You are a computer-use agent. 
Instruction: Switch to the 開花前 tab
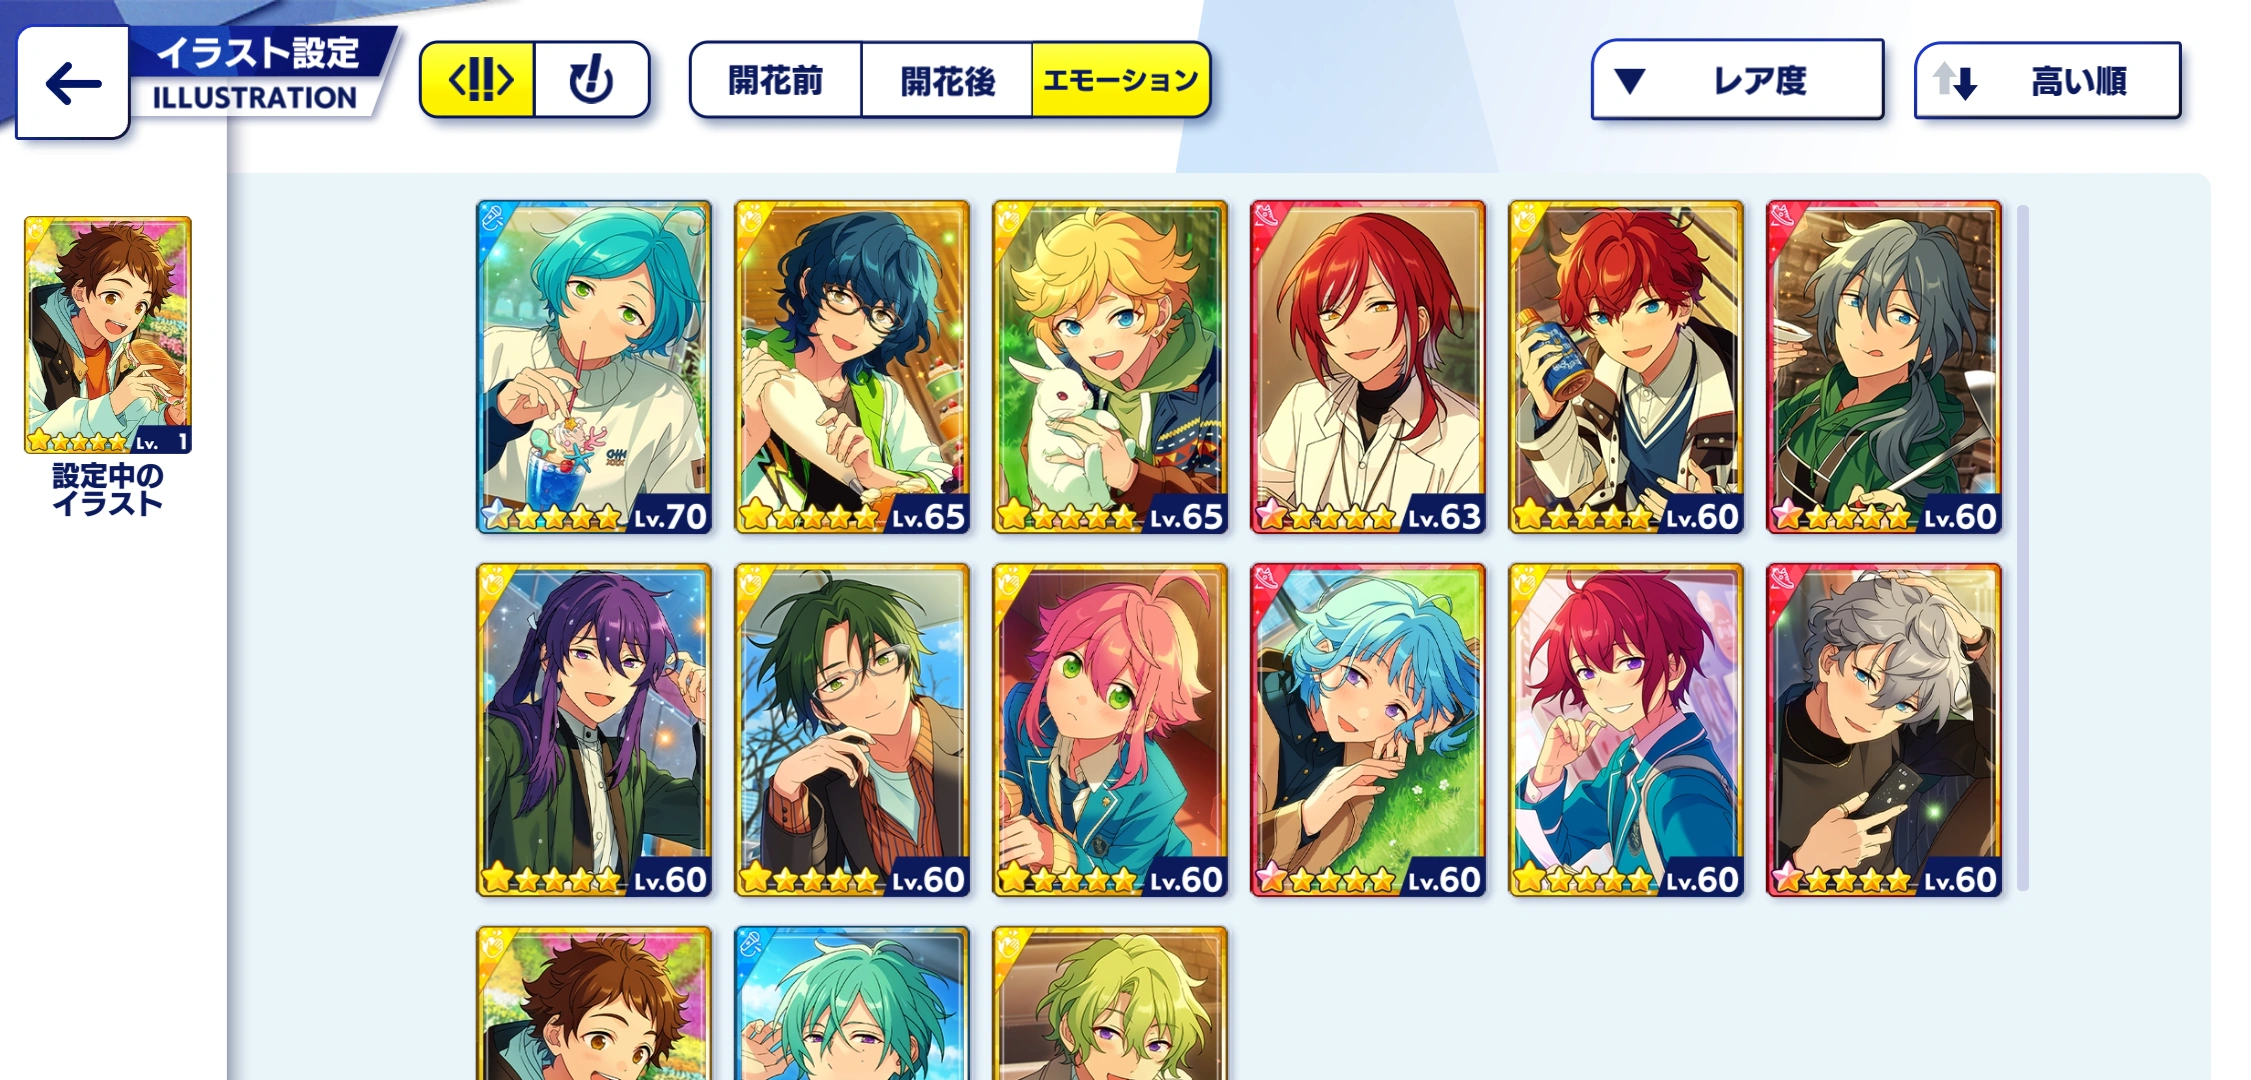click(776, 80)
